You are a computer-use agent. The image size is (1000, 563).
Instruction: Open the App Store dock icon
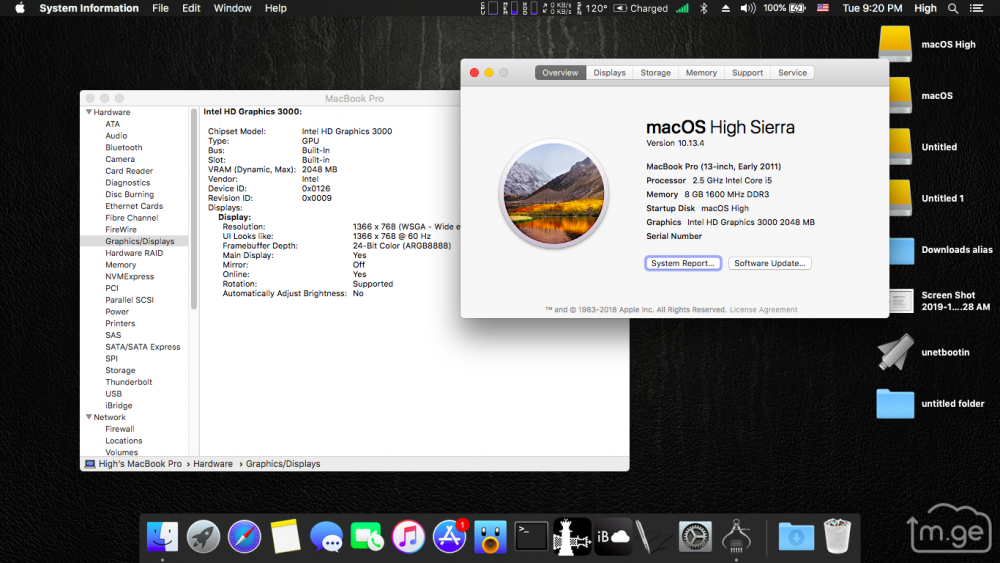449,537
